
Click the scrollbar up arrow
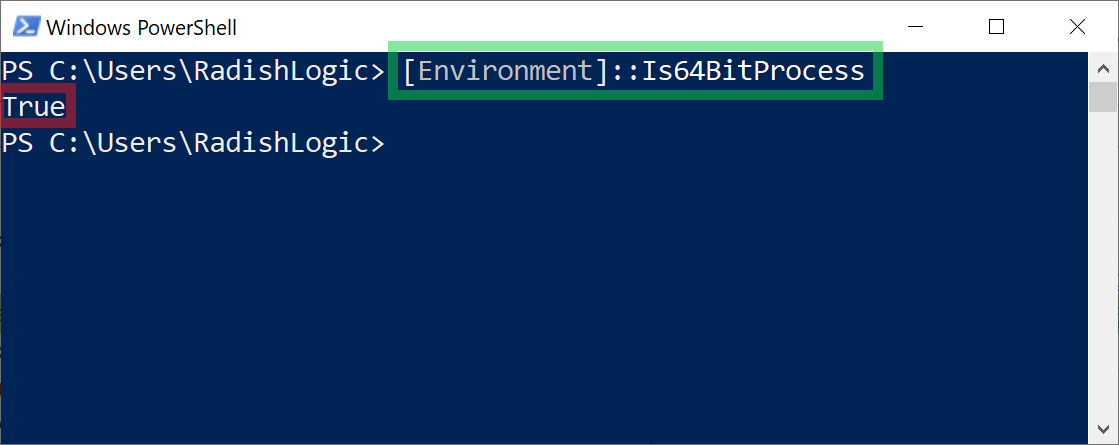point(1103,69)
